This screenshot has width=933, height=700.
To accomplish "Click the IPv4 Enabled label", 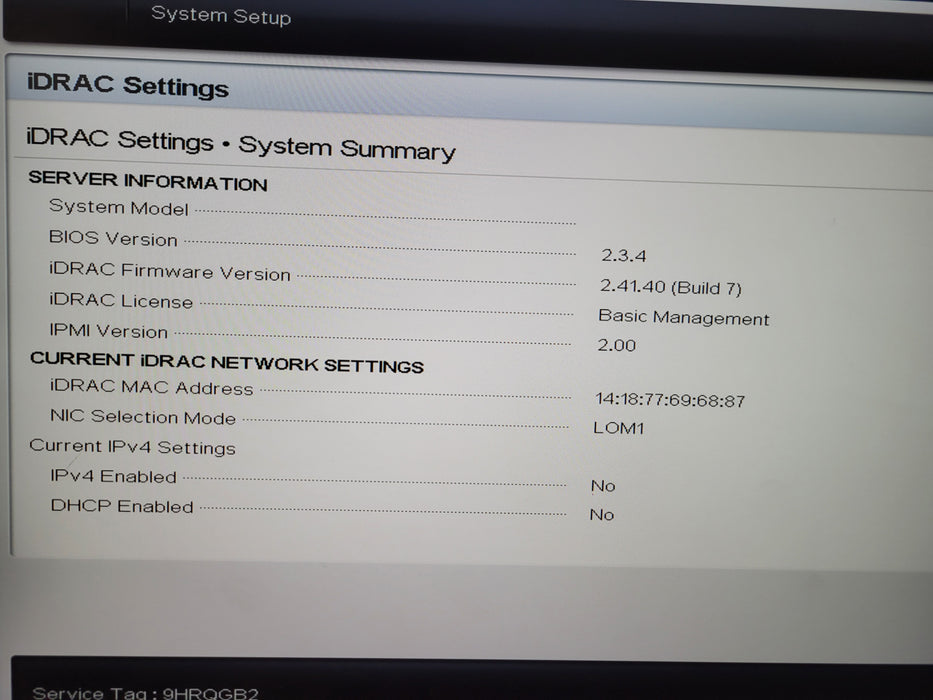I will tap(114, 476).
